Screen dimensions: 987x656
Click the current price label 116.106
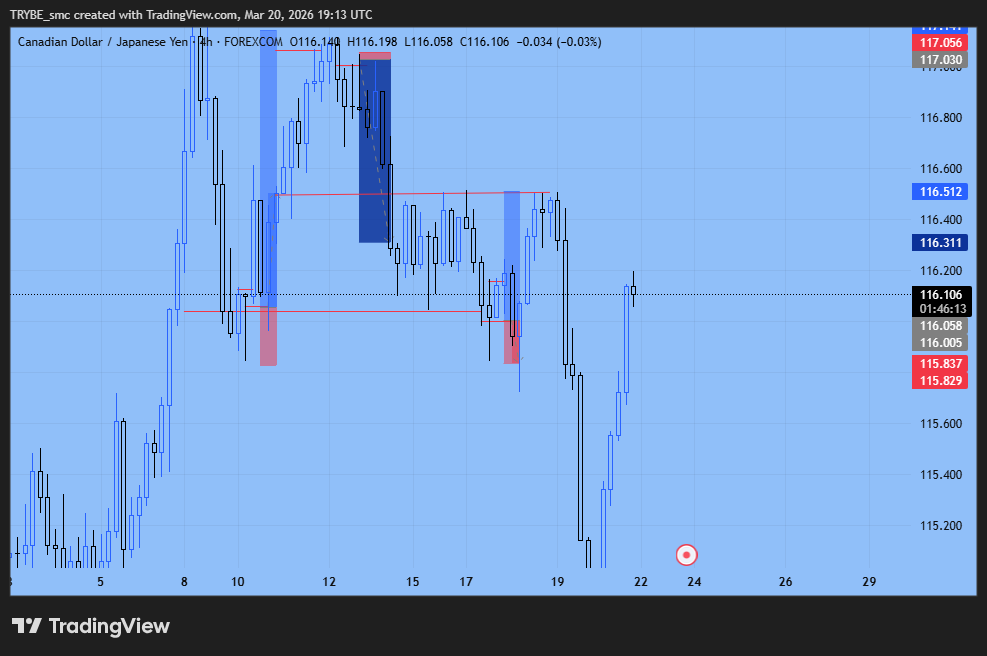pyautogui.click(x=941, y=295)
